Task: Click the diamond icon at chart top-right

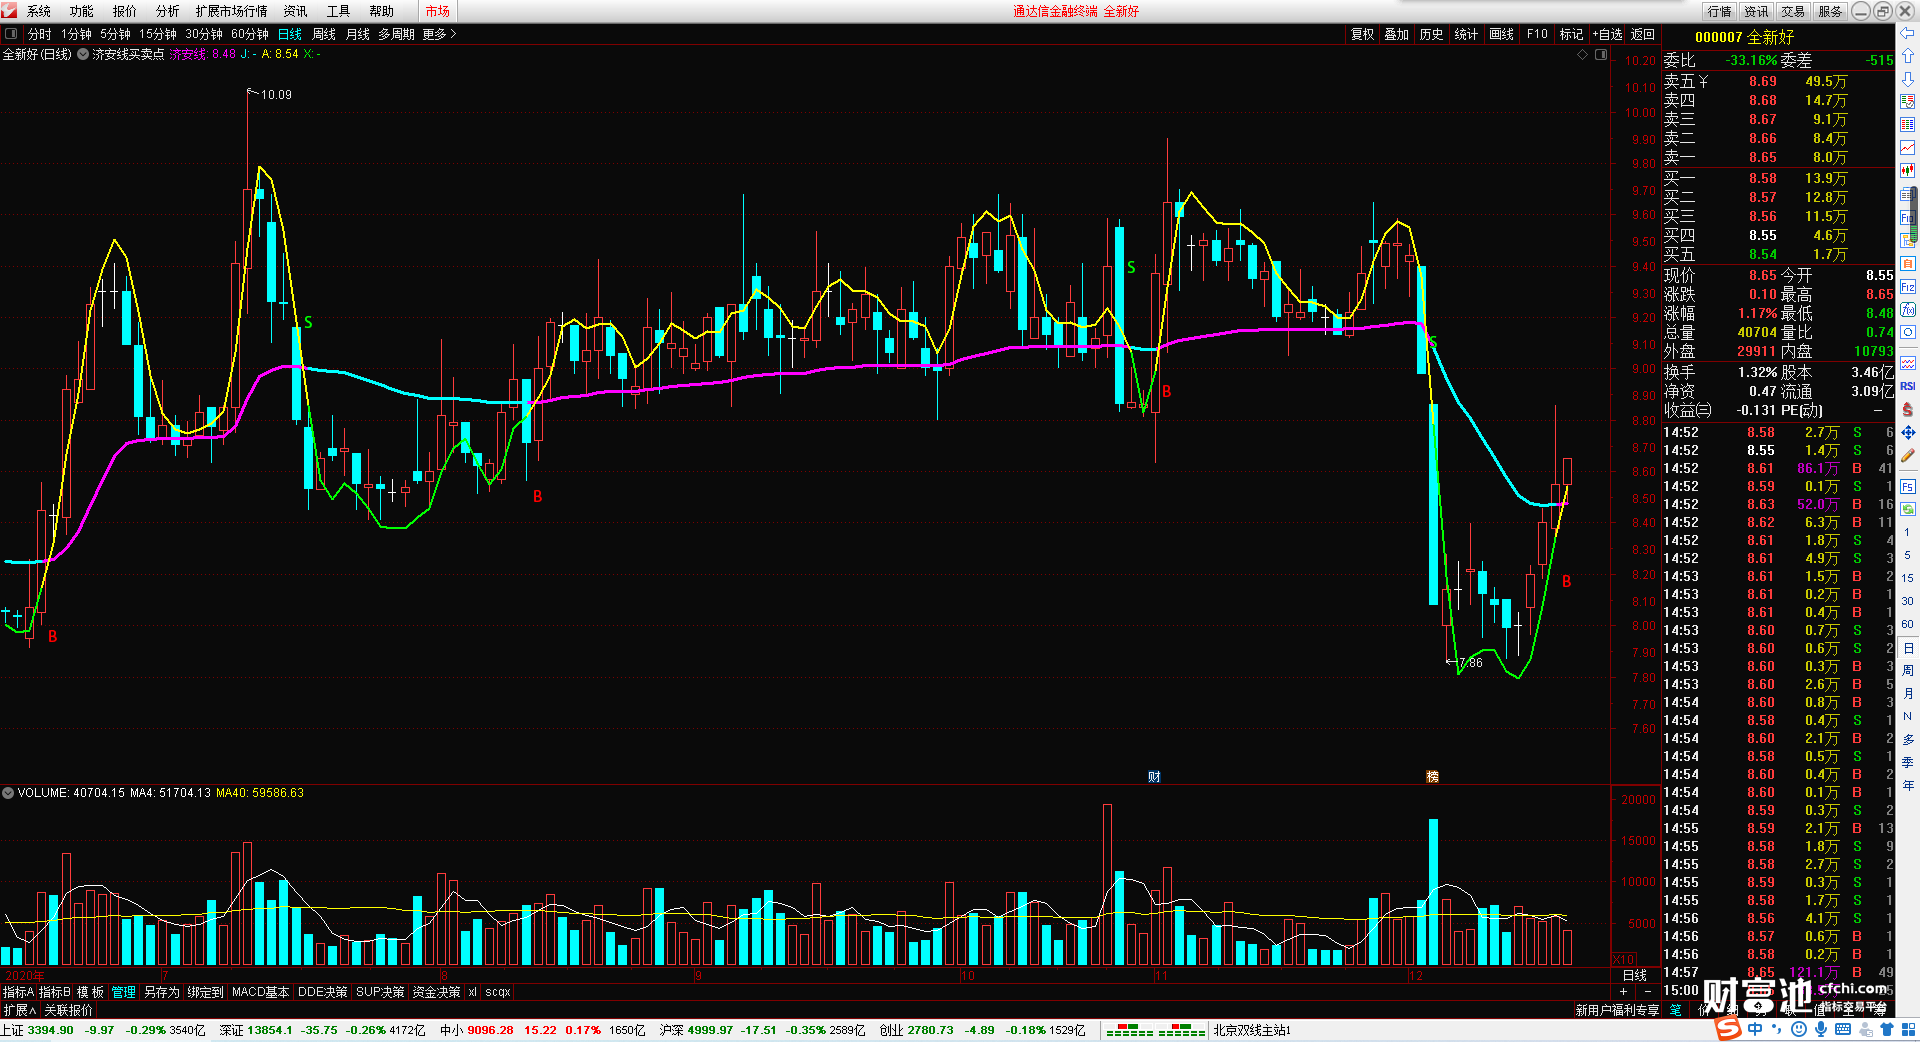Action: [x=1583, y=55]
